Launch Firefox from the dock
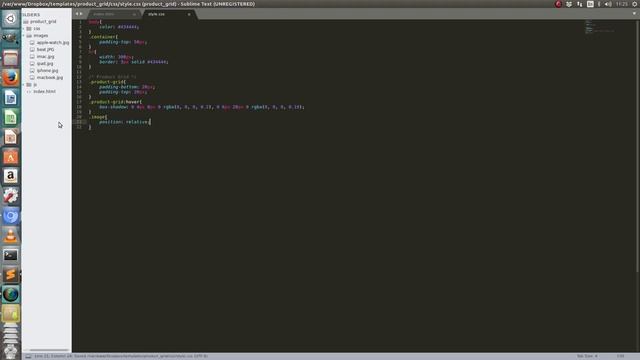The width and height of the screenshot is (640, 360). [x=11, y=78]
